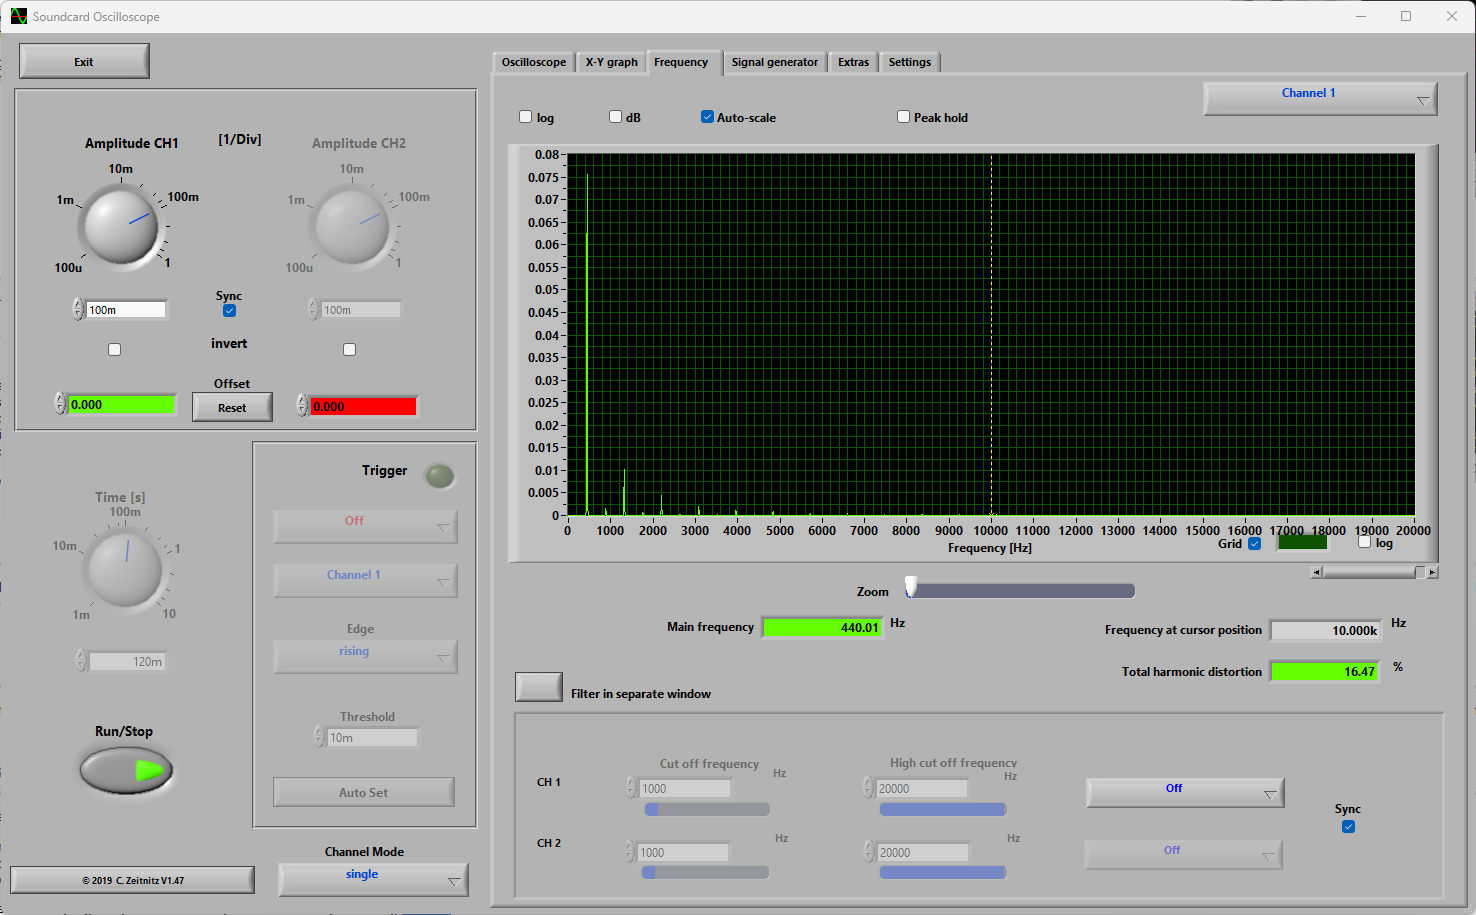
Task: Click right arrow of graph scrollbar
Action: point(1432,573)
